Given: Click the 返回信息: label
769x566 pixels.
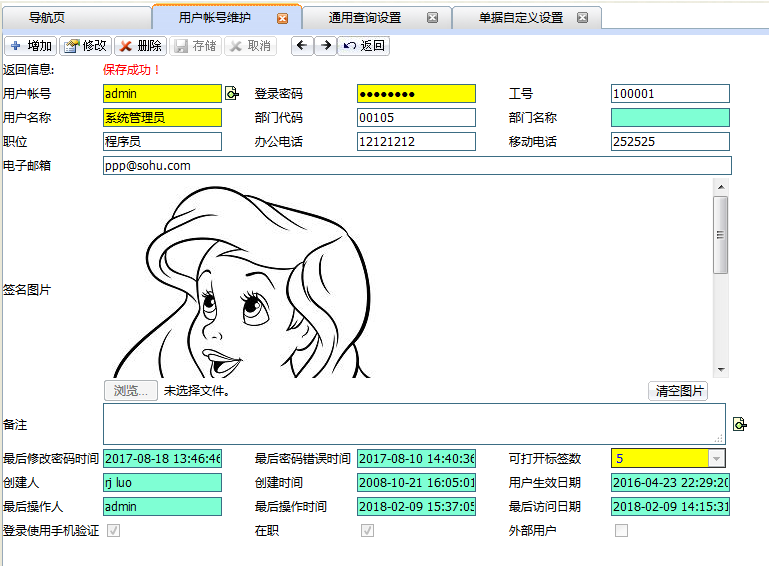Looking at the screenshot, I should pyautogui.click(x=28, y=70).
